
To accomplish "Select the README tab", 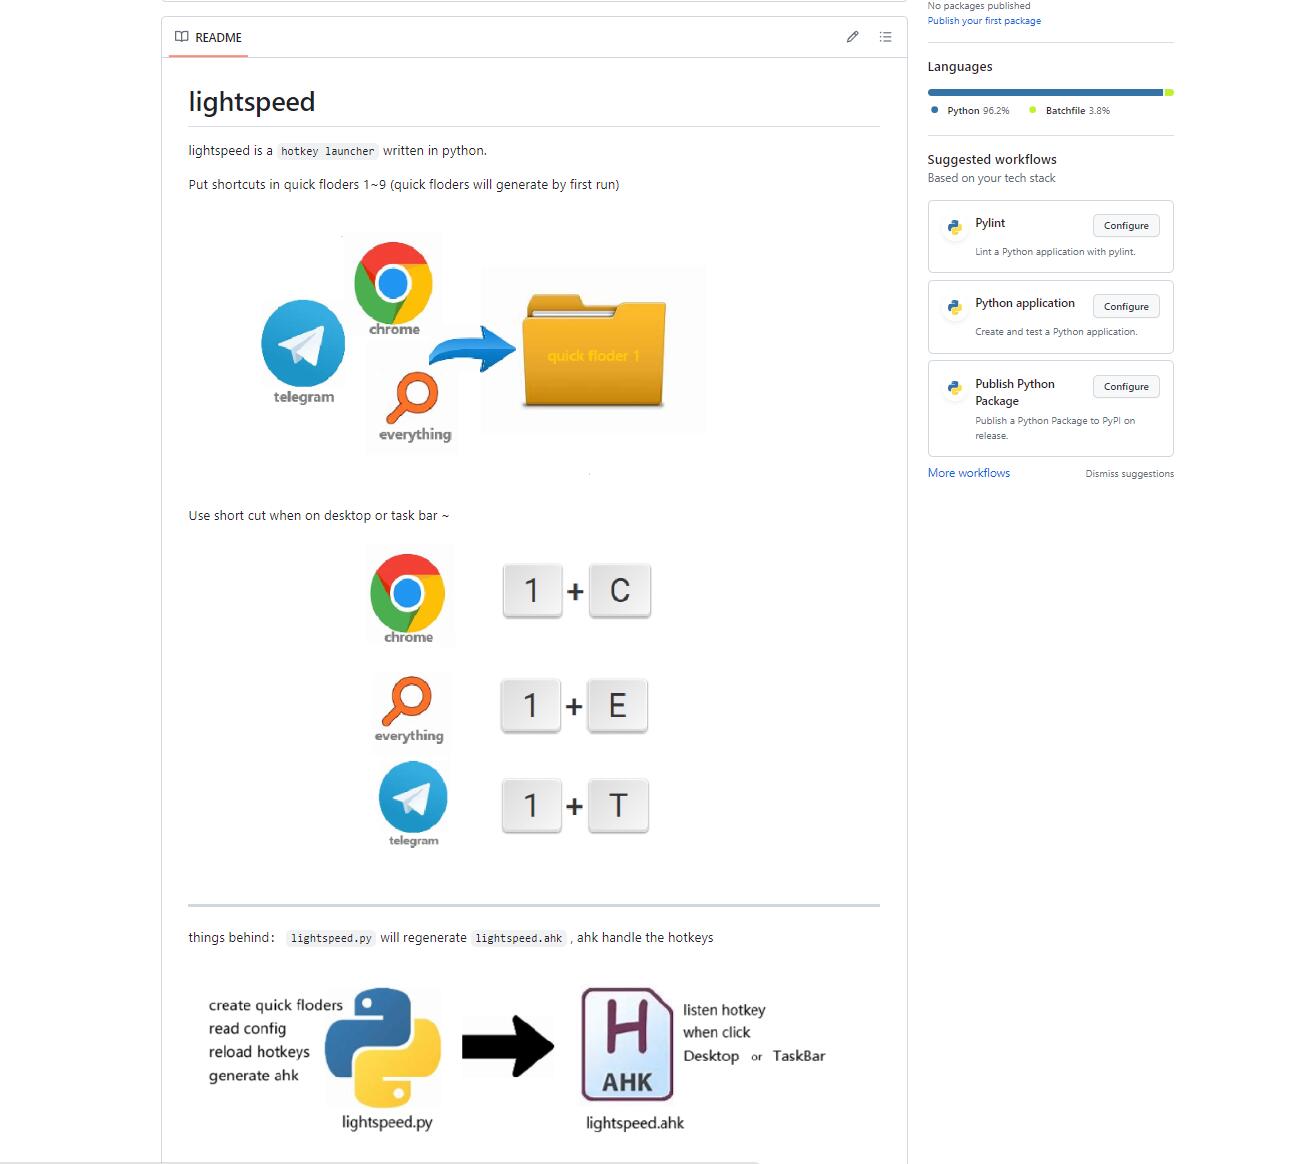I will pyautogui.click(x=208, y=37).
